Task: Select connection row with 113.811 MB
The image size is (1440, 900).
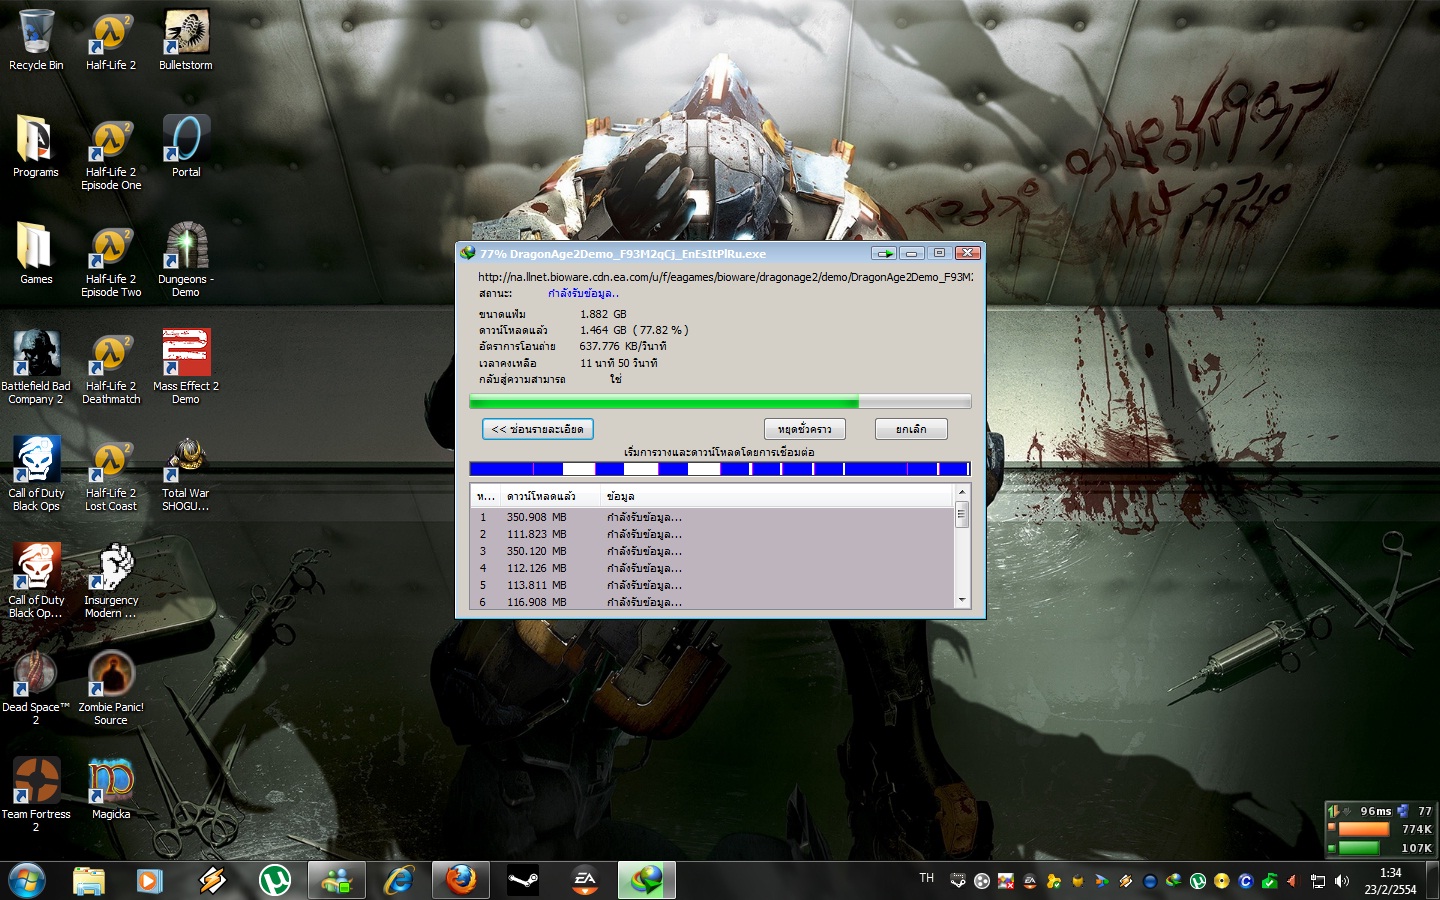Action: 712,585
